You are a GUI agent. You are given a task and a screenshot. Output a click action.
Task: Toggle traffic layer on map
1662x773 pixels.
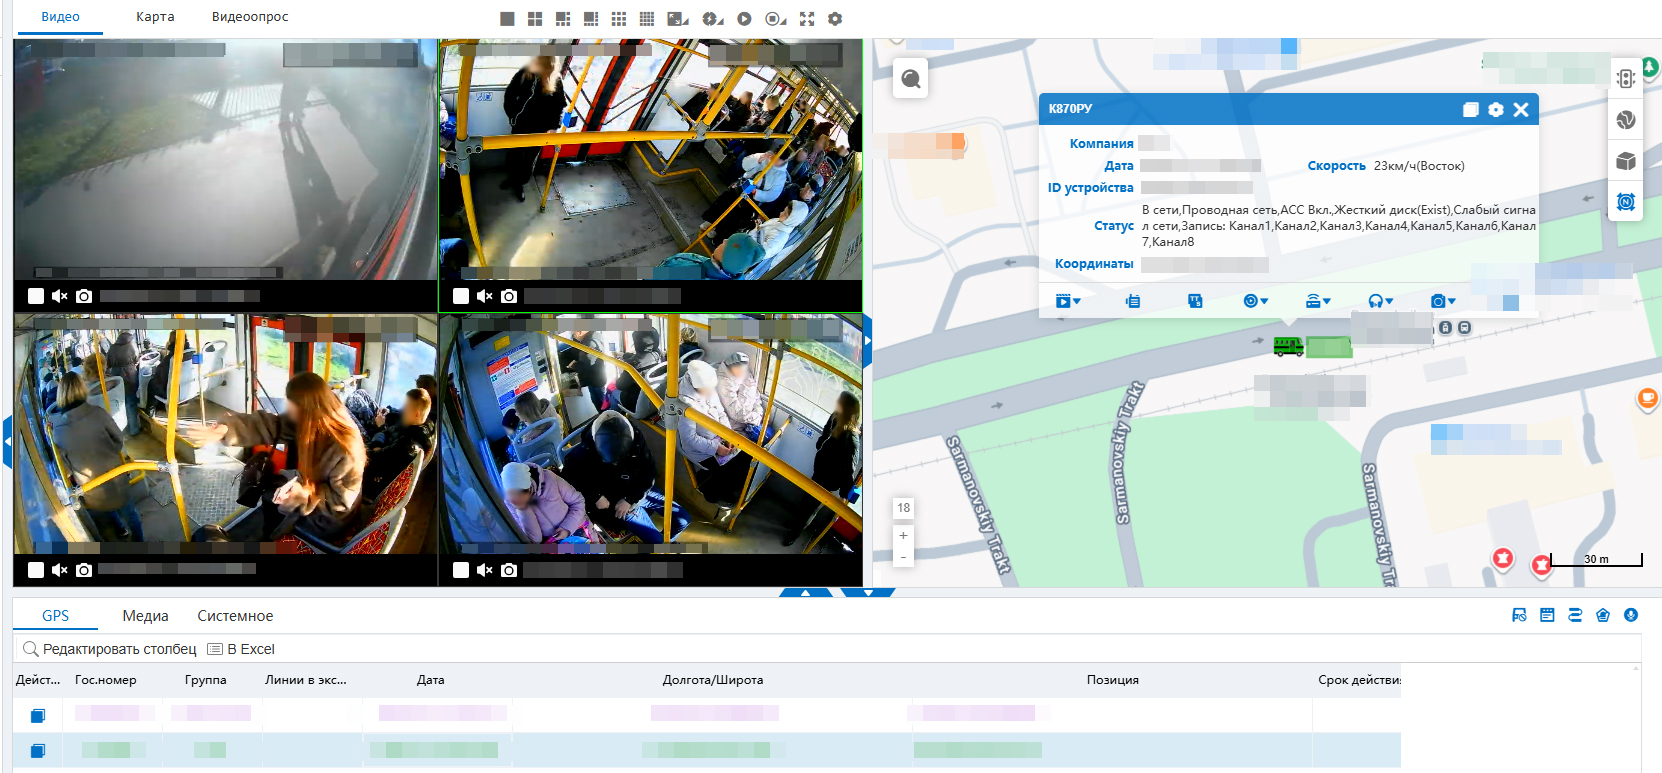tap(1626, 78)
